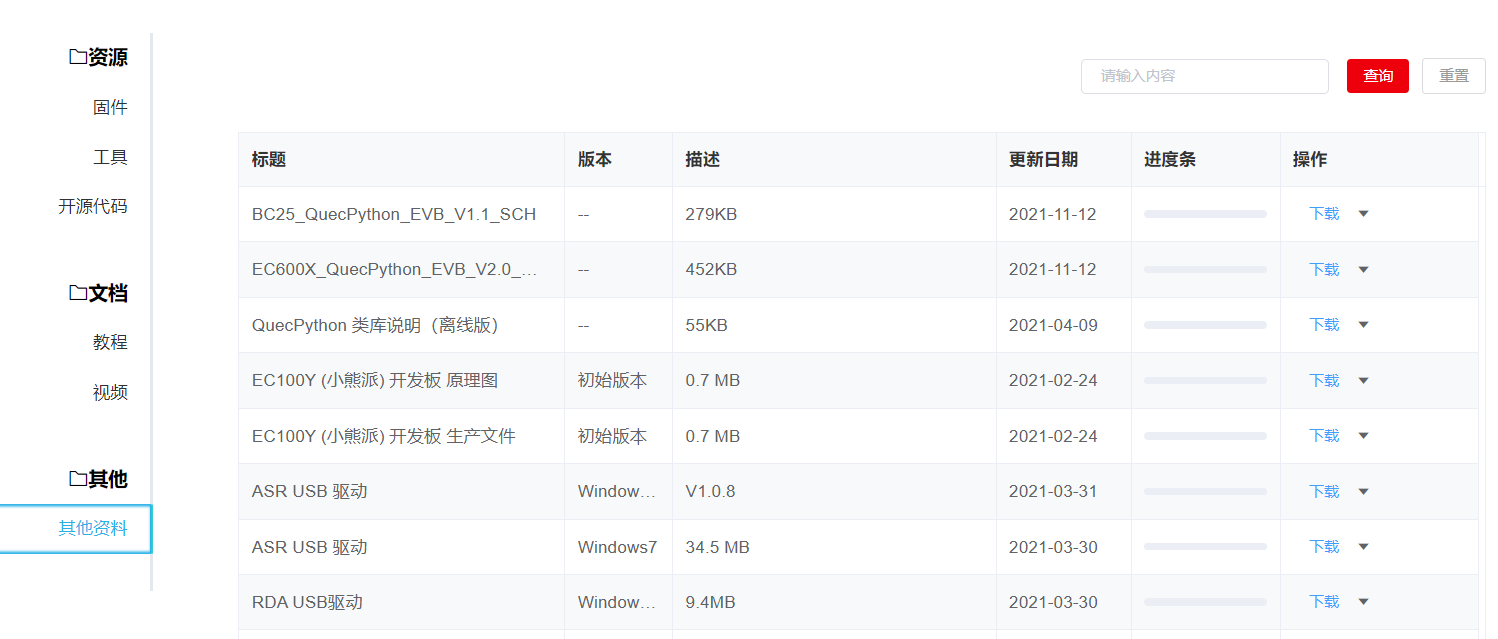The height and width of the screenshot is (639, 1498).
Task: Open the 开源代码 section
Action: pos(91,206)
